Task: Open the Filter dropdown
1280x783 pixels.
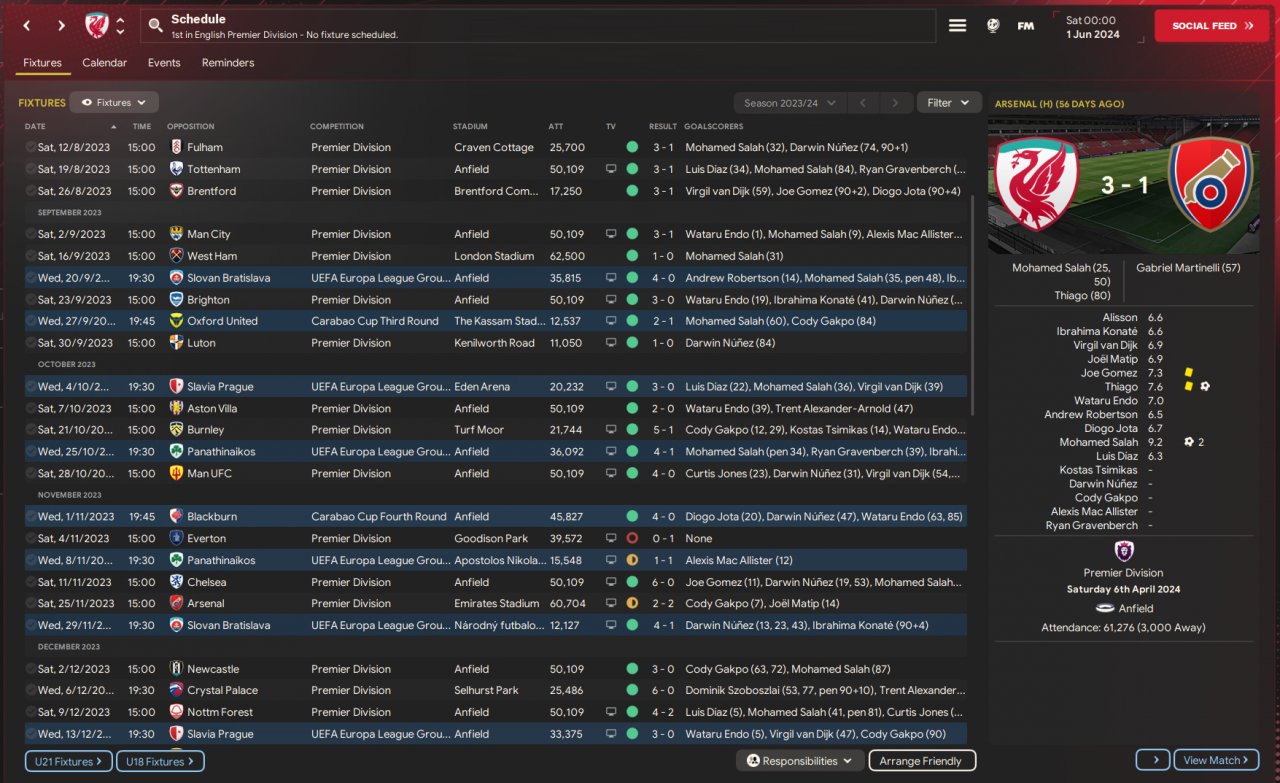Action: coord(948,103)
